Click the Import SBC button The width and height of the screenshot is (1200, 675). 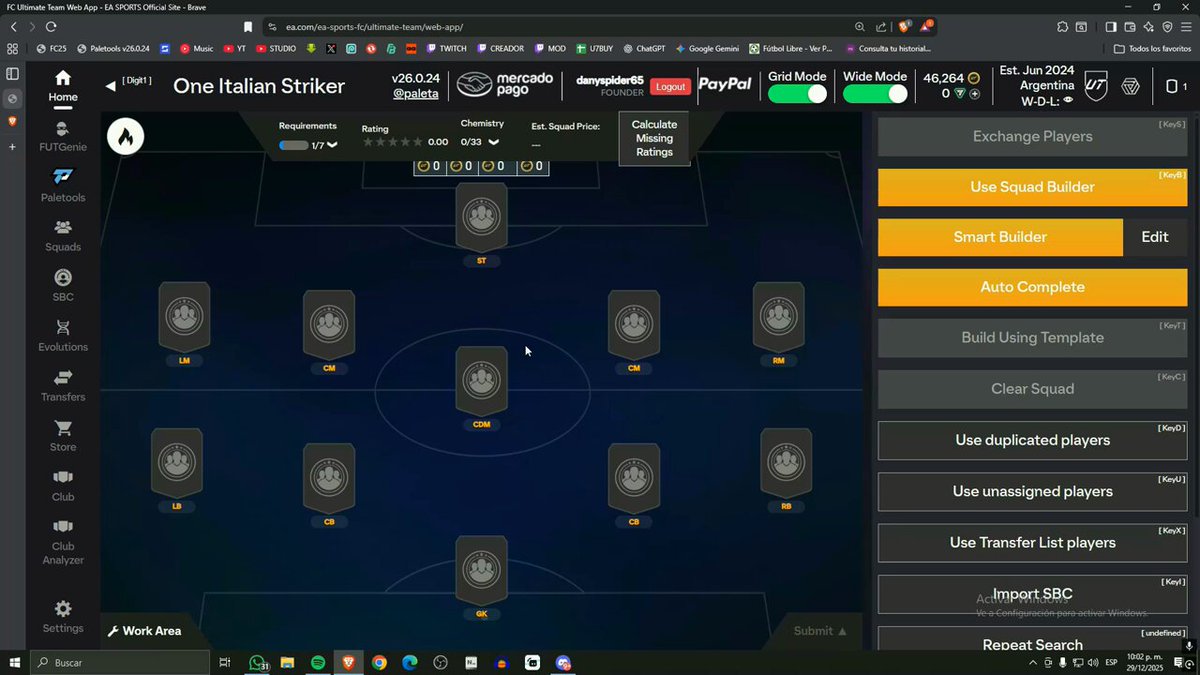(1032, 594)
